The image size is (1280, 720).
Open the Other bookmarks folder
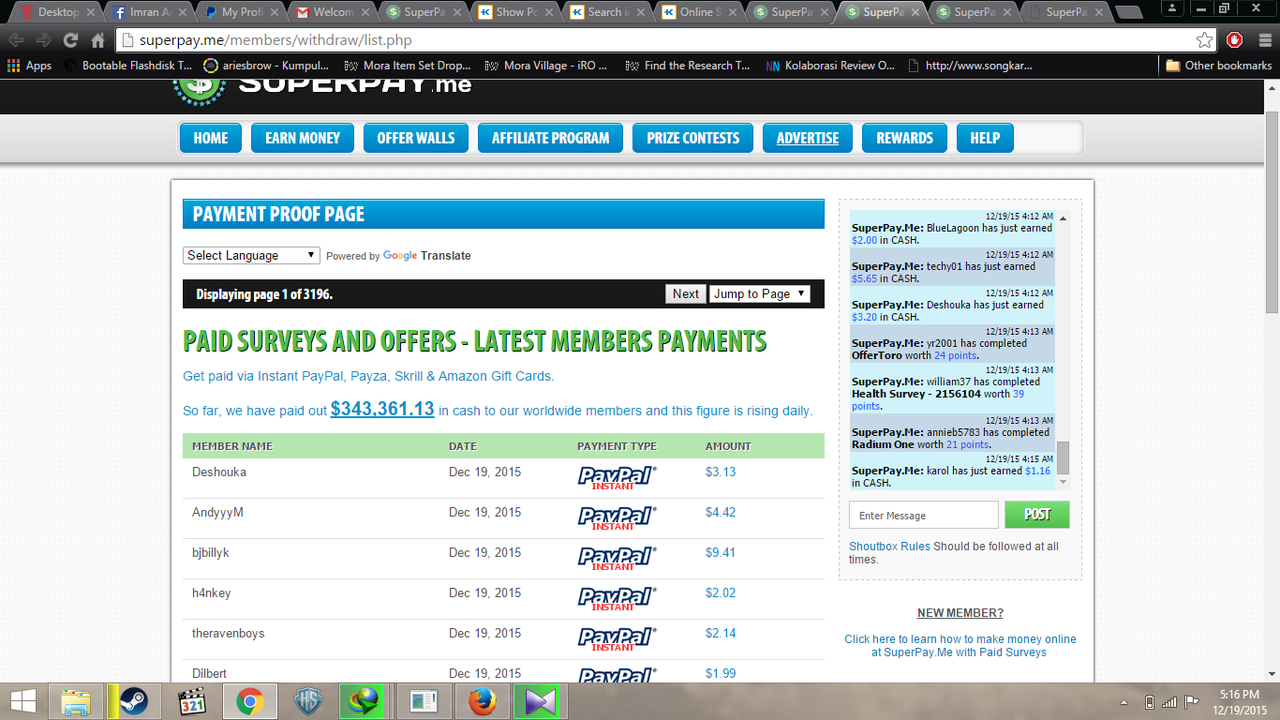[x=1218, y=66]
